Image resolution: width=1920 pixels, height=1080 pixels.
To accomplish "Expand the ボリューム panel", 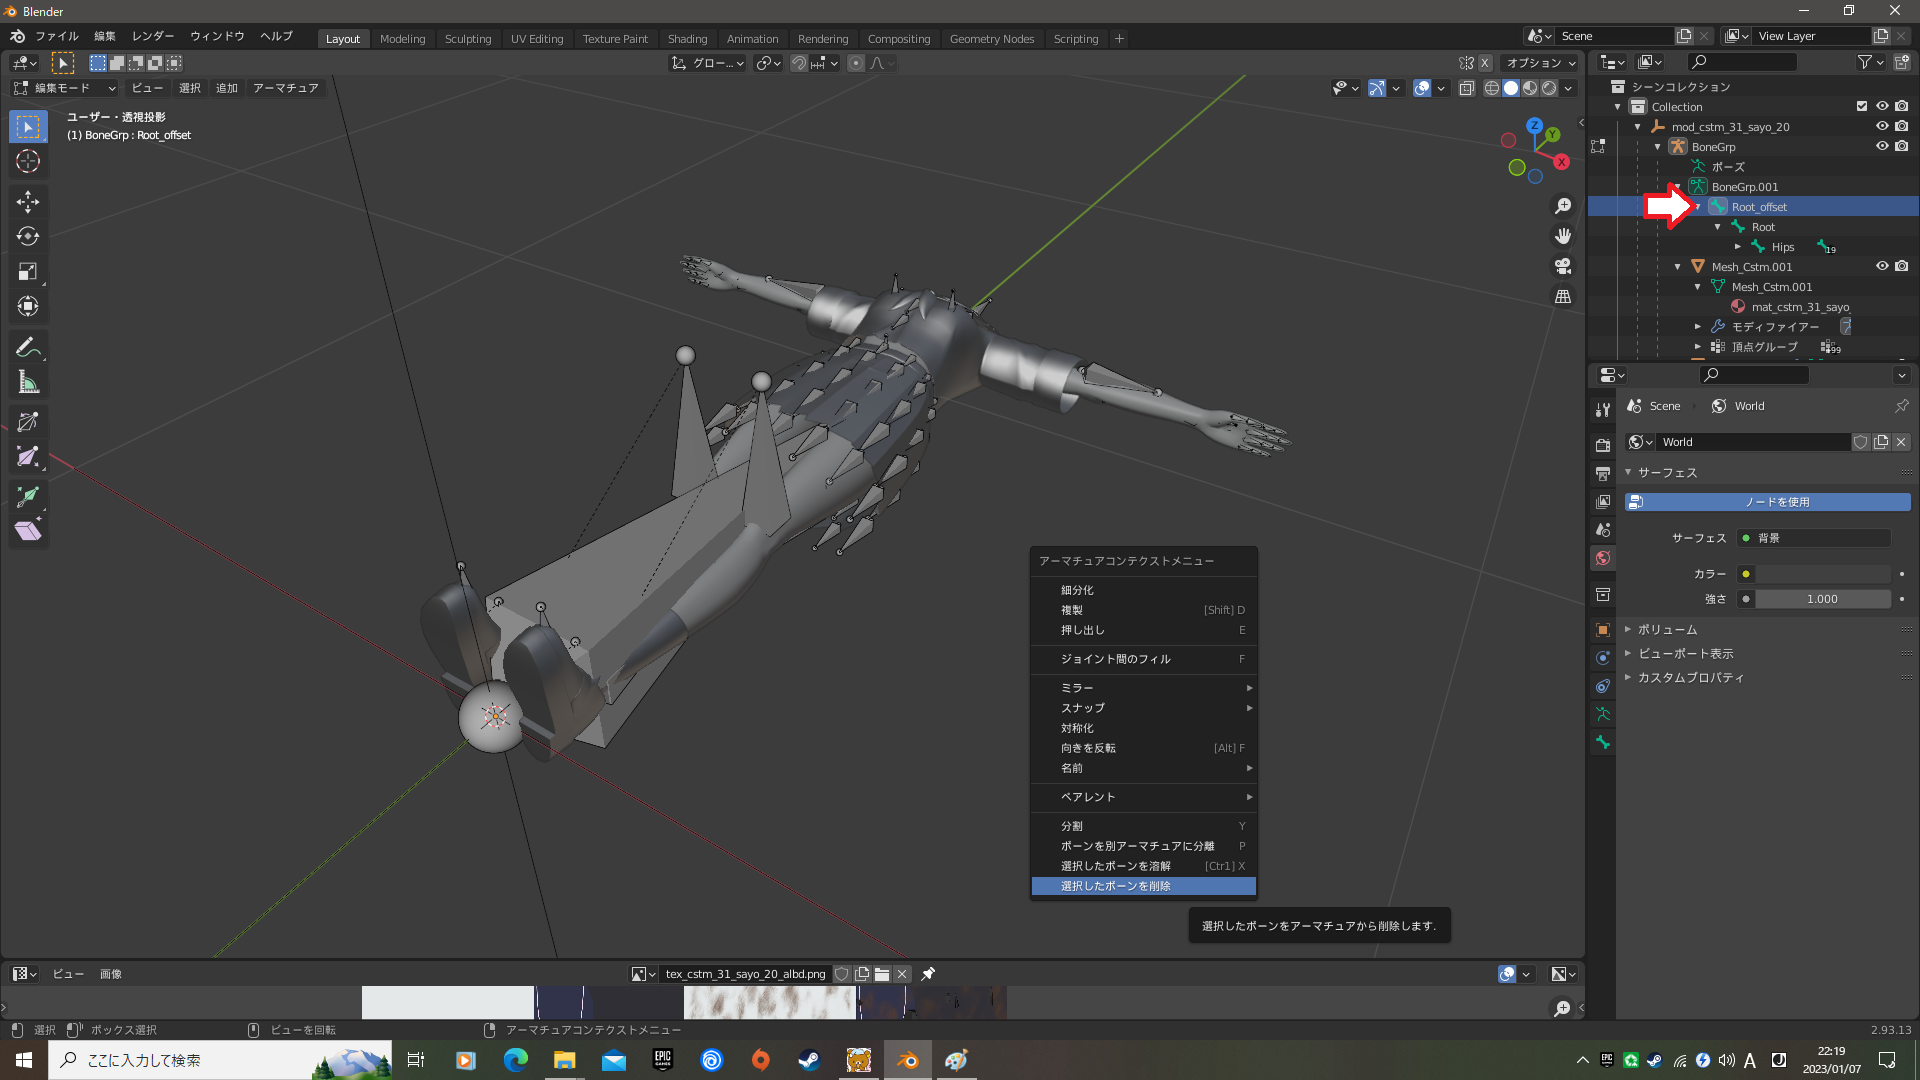I will pyautogui.click(x=1668, y=629).
